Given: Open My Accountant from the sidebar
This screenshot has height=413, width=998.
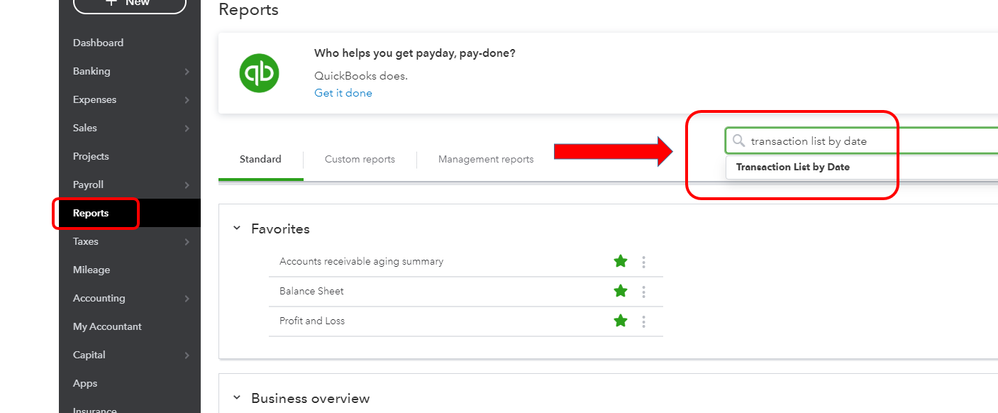Looking at the screenshot, I should (107, 326).
